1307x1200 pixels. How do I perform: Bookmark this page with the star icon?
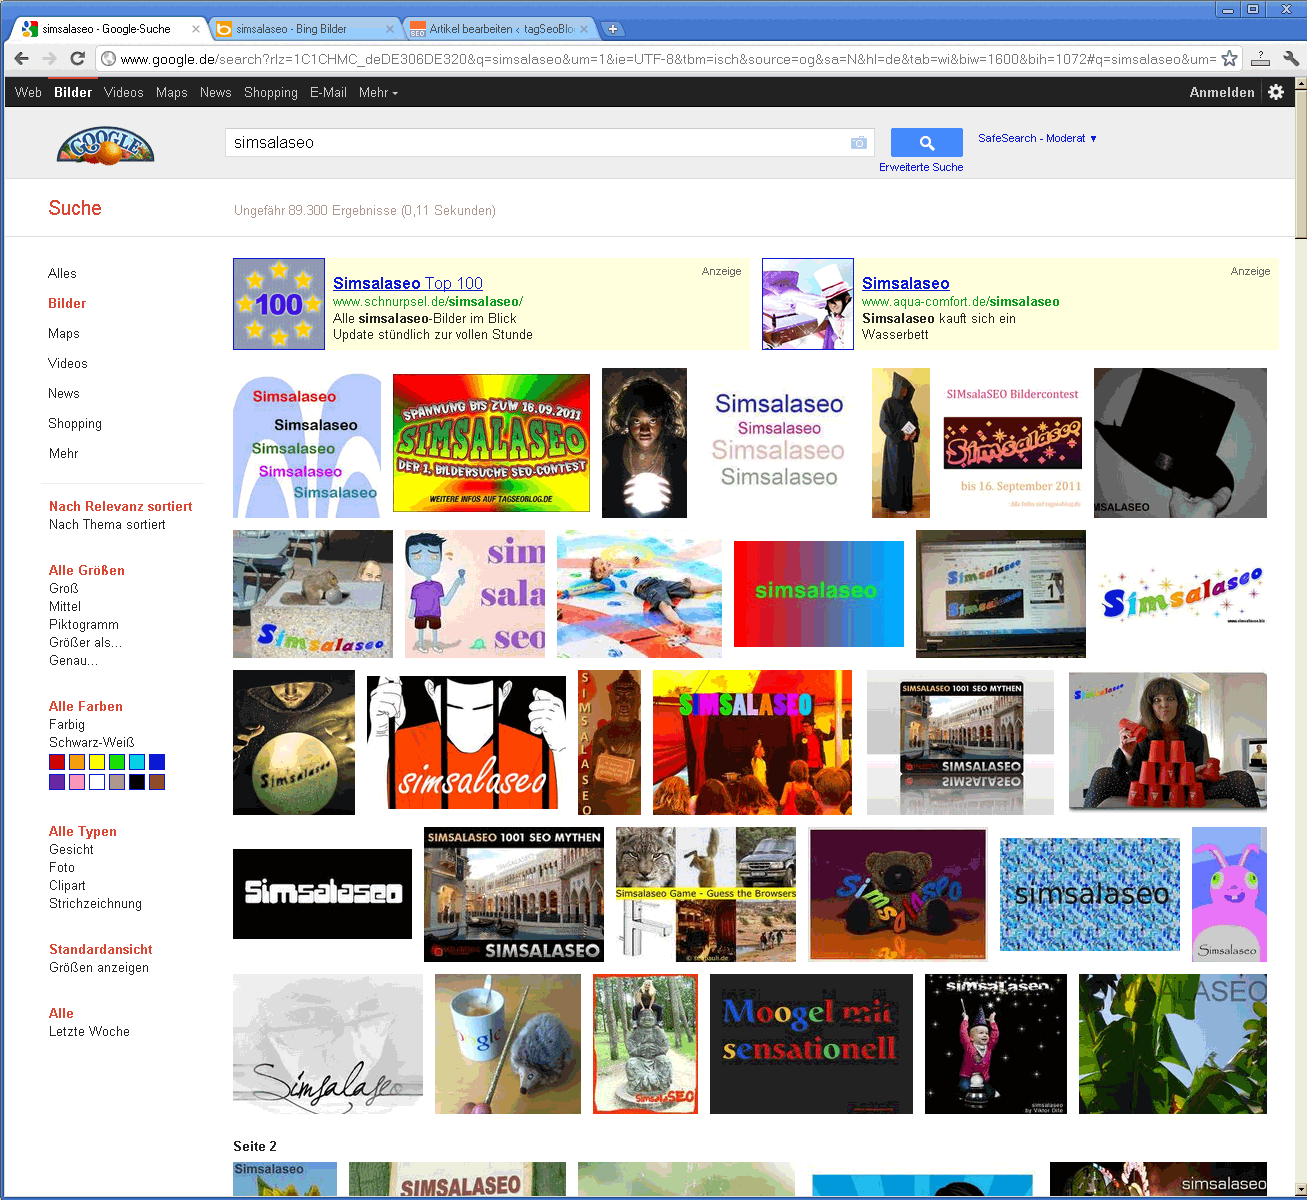pyautogui.click(x=1229, y=59)
